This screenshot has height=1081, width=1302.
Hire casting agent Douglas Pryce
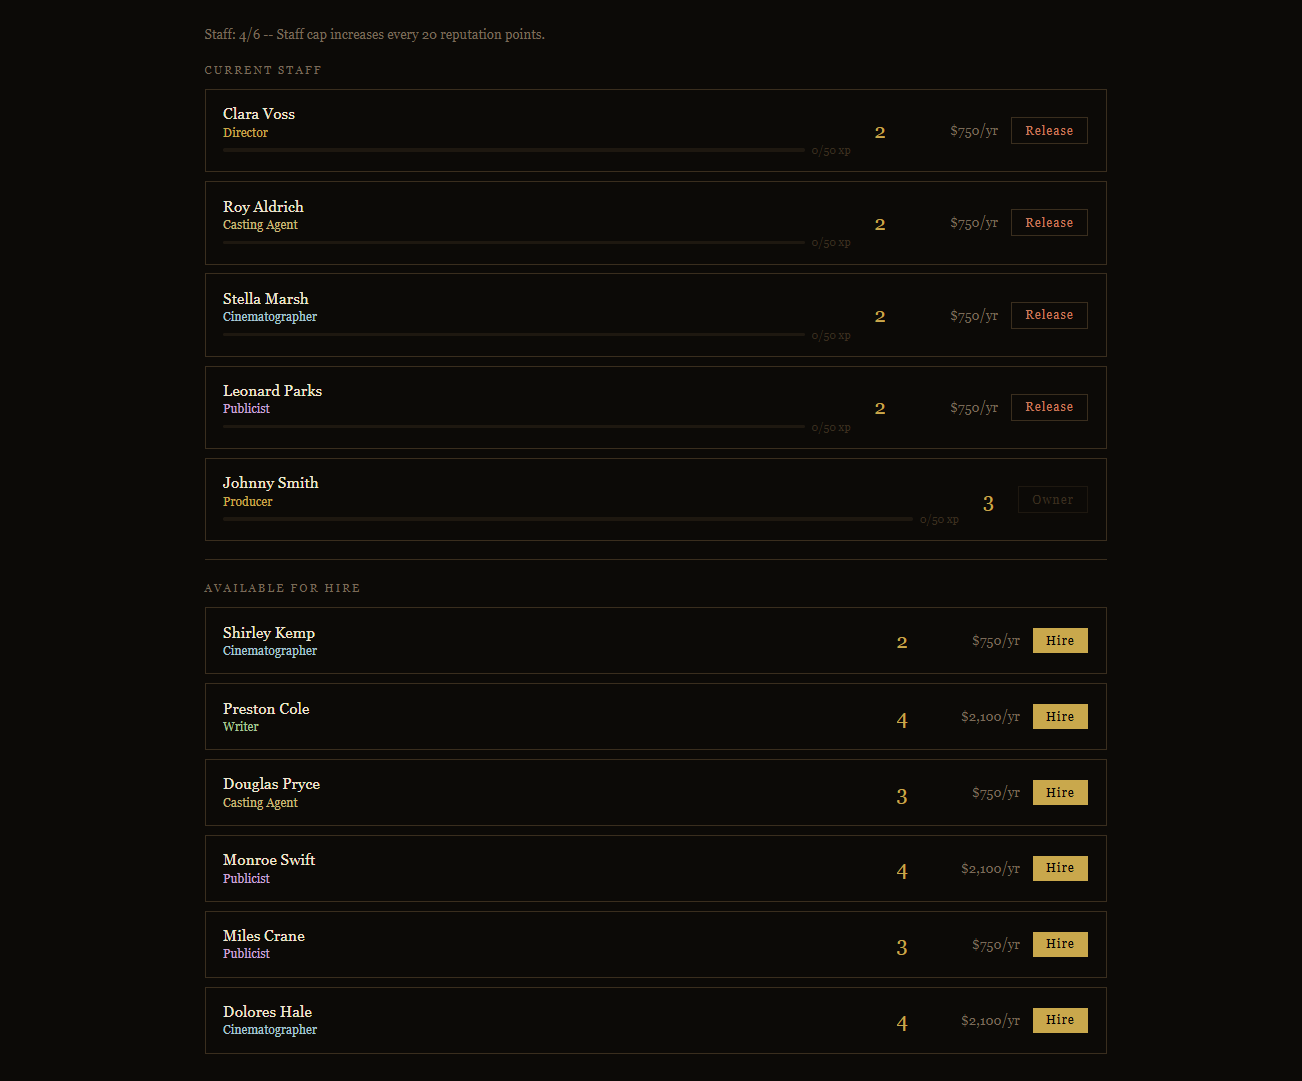point(1060,793)
